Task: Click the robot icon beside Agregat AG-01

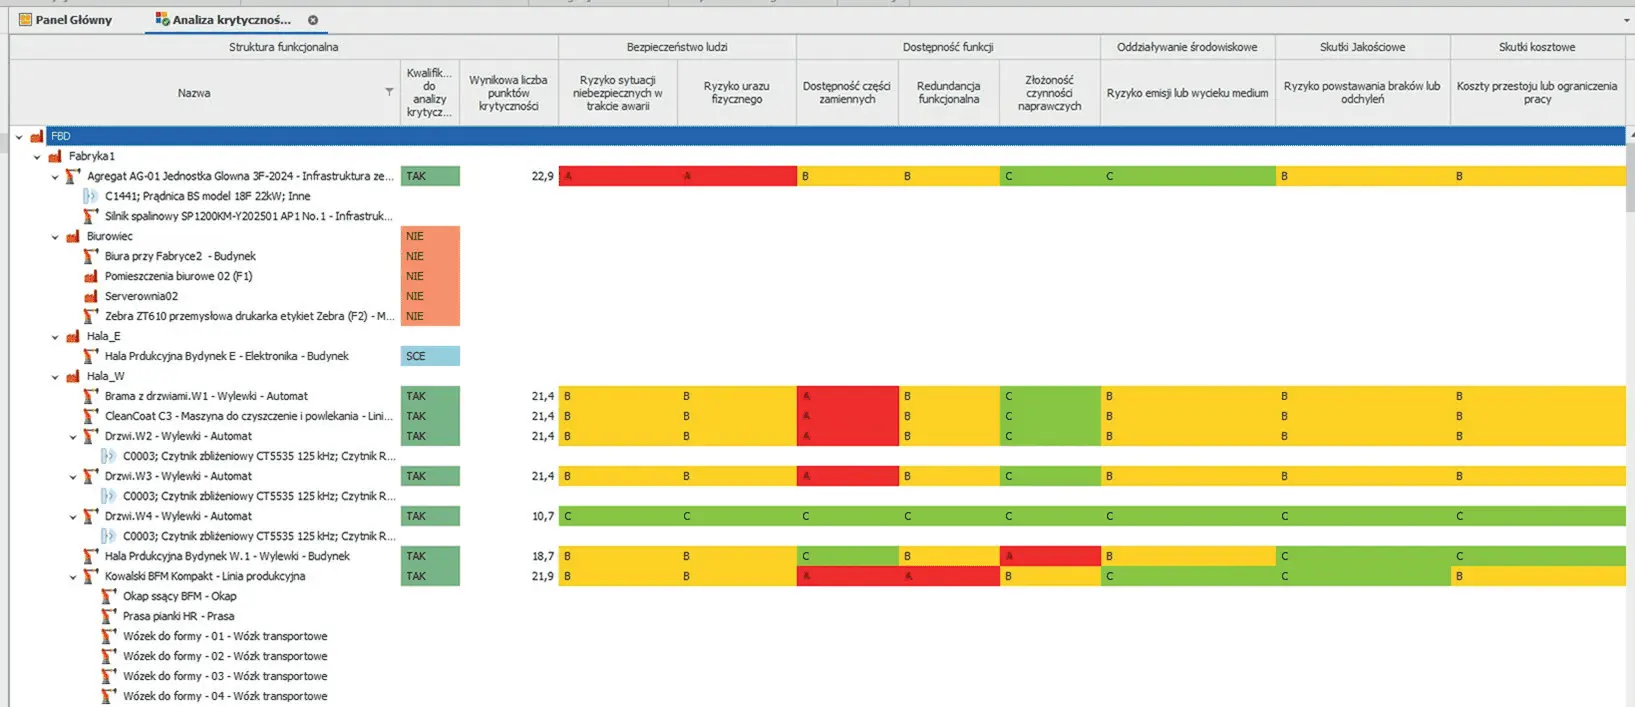Action: pos(73,176)
